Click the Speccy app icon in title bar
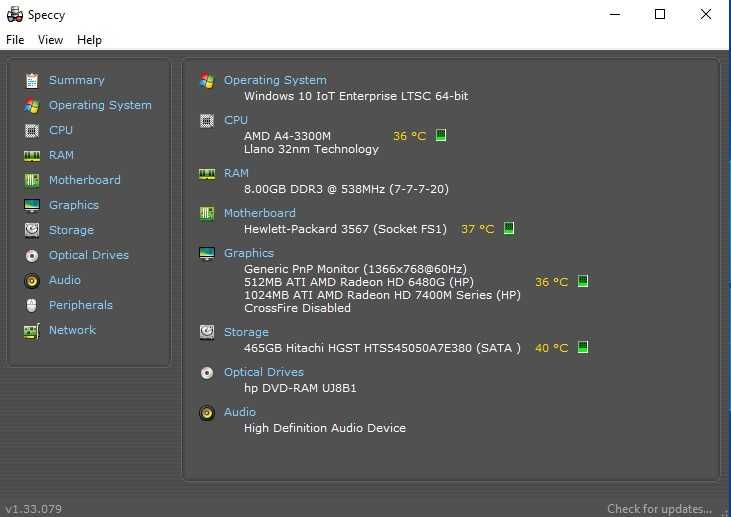Screen dimensions: 731x517 14,14
